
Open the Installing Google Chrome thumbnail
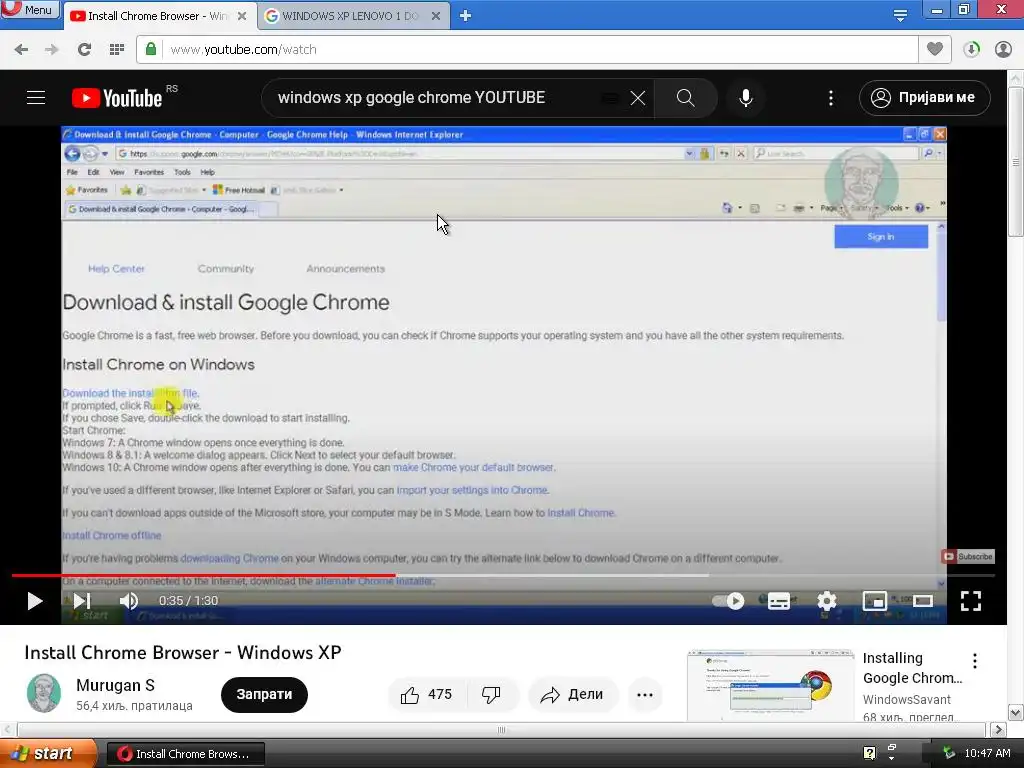[771, 686]
